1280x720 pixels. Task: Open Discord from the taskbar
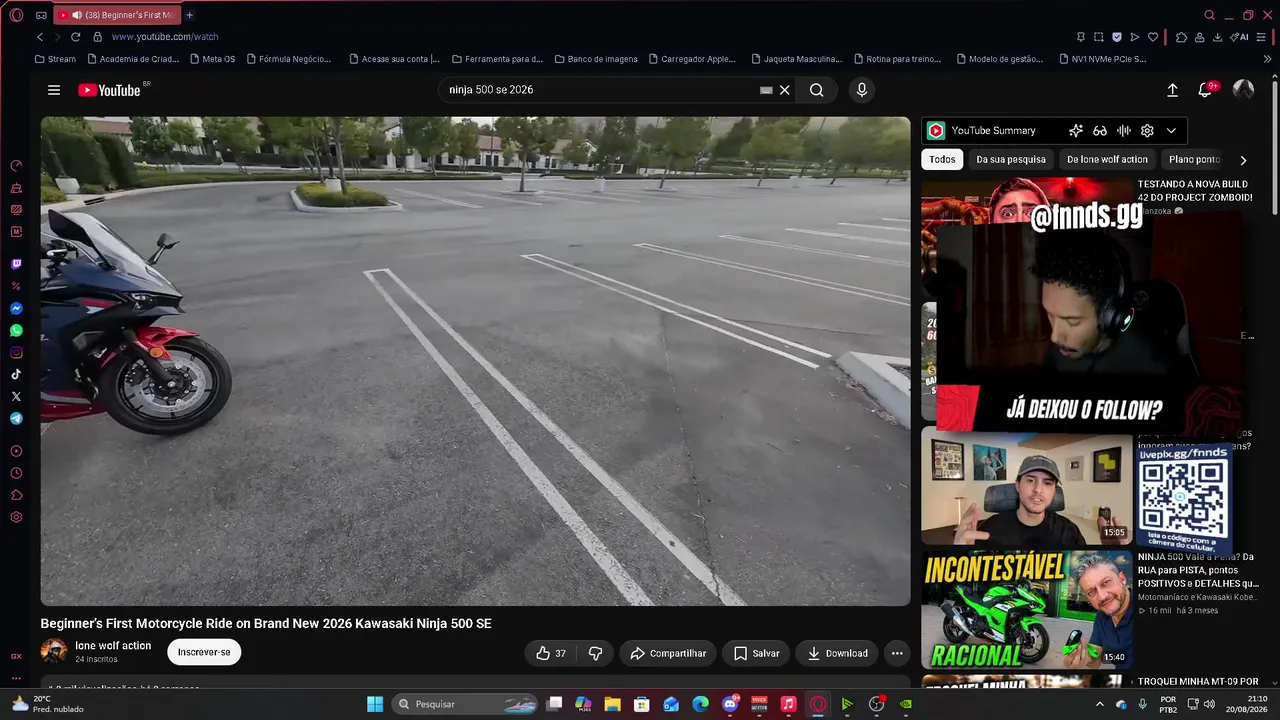(x=731, y=704)
